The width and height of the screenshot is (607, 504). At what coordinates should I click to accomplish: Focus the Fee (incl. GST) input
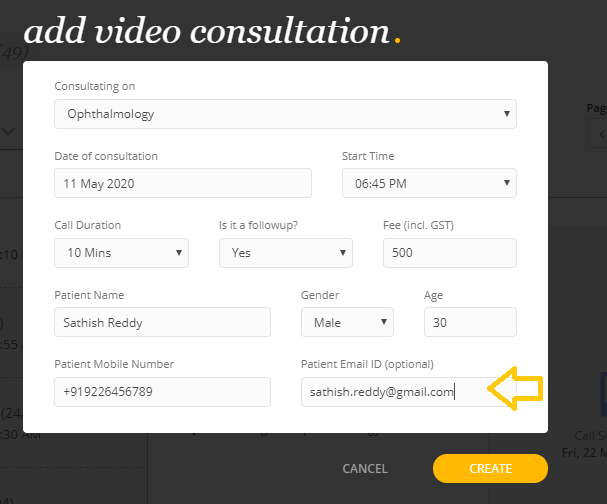[449, 253]
